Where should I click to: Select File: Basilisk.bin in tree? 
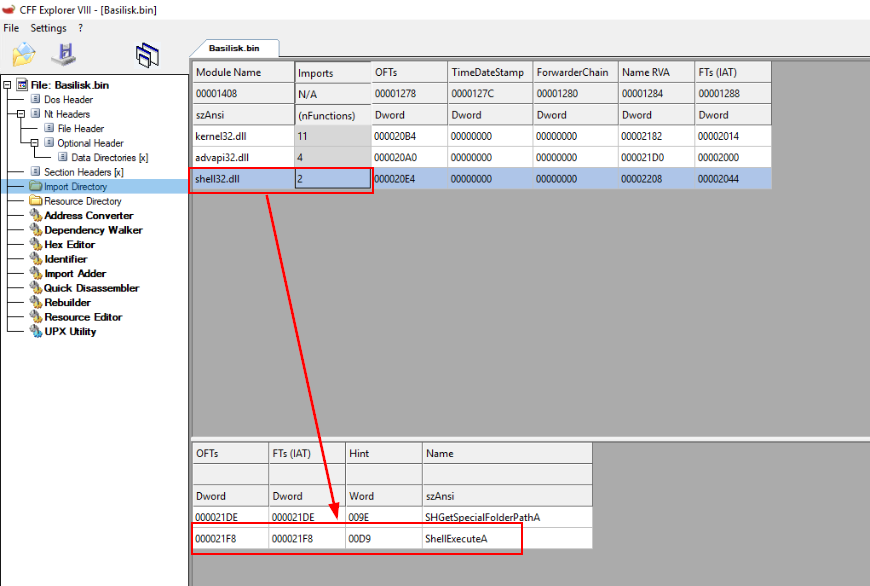point(69,85)
